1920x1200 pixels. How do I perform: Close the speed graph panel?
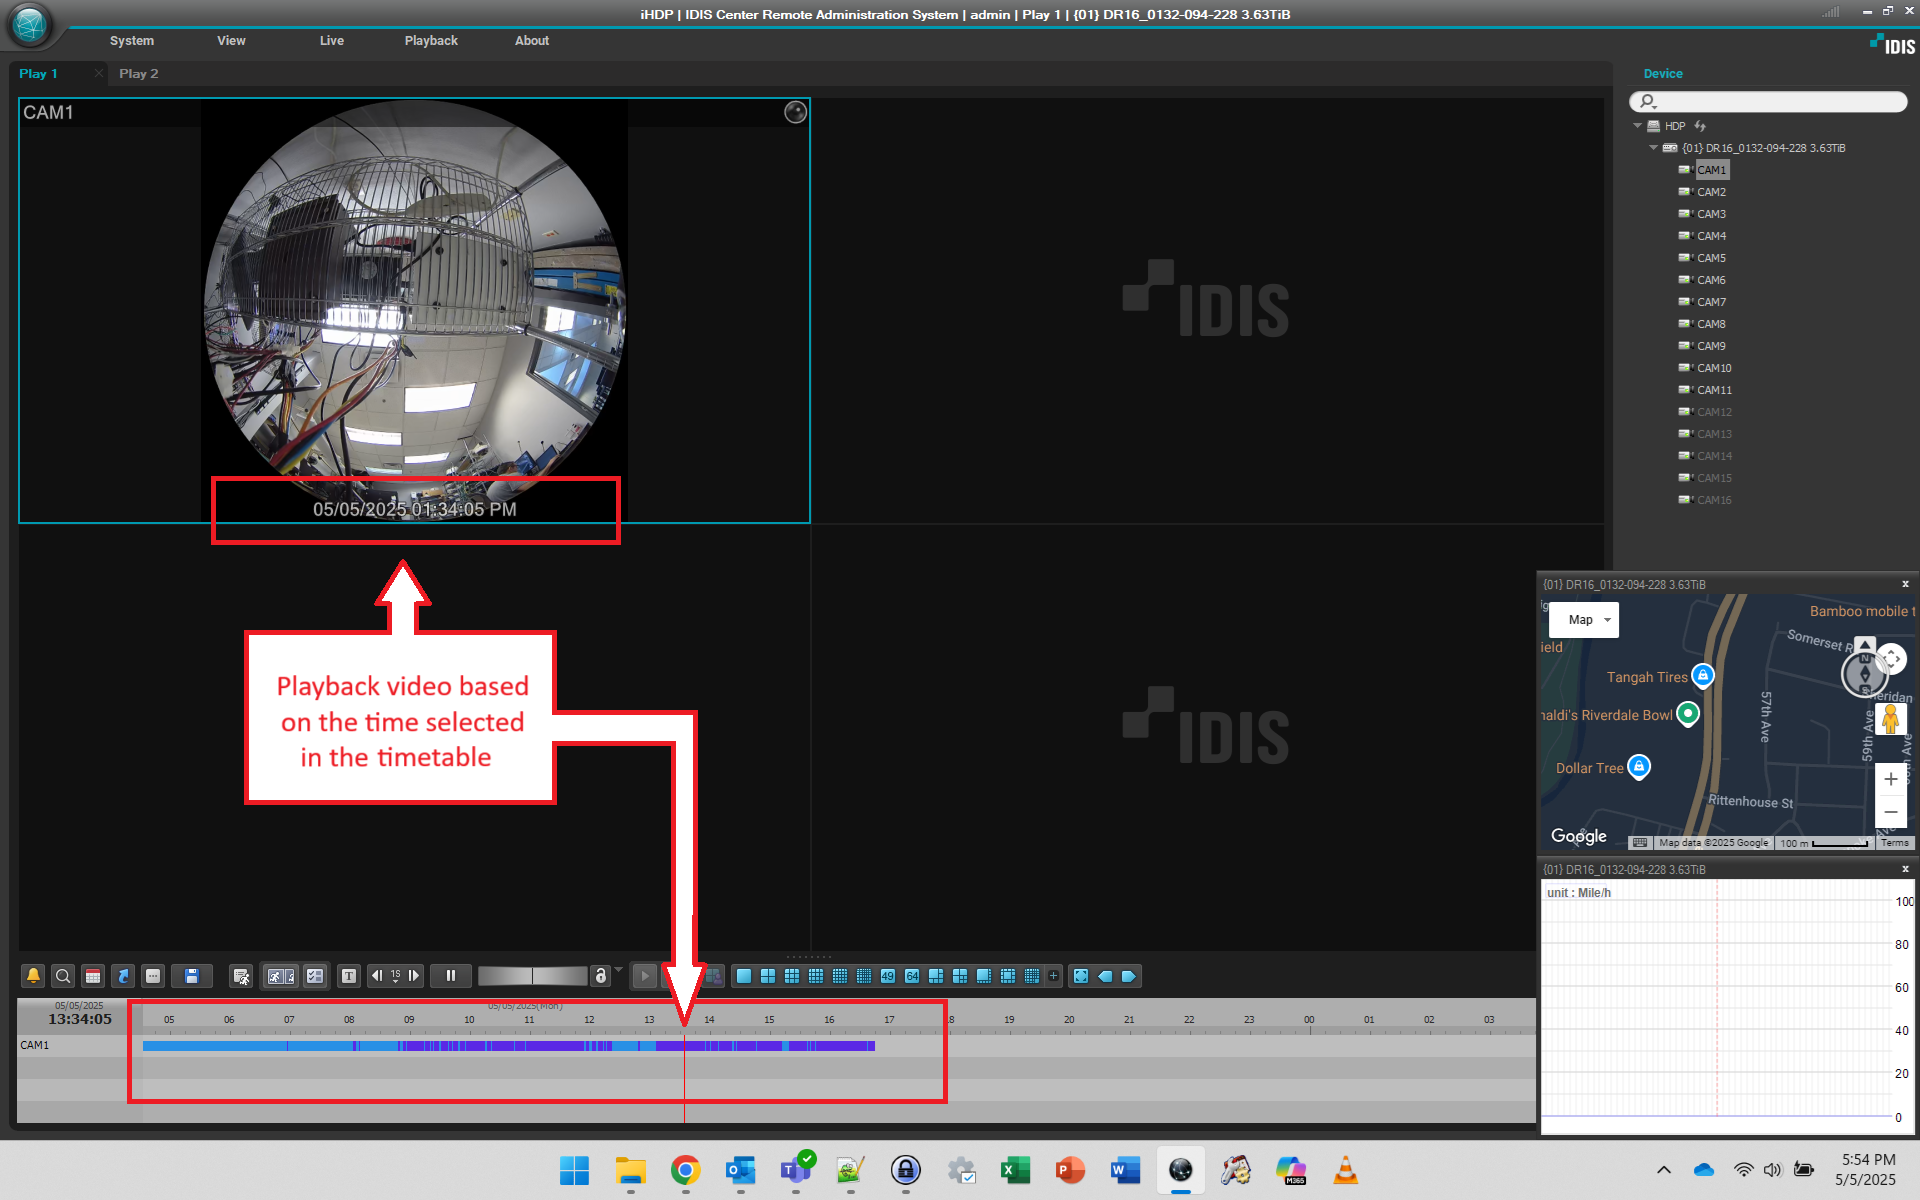1905,869
